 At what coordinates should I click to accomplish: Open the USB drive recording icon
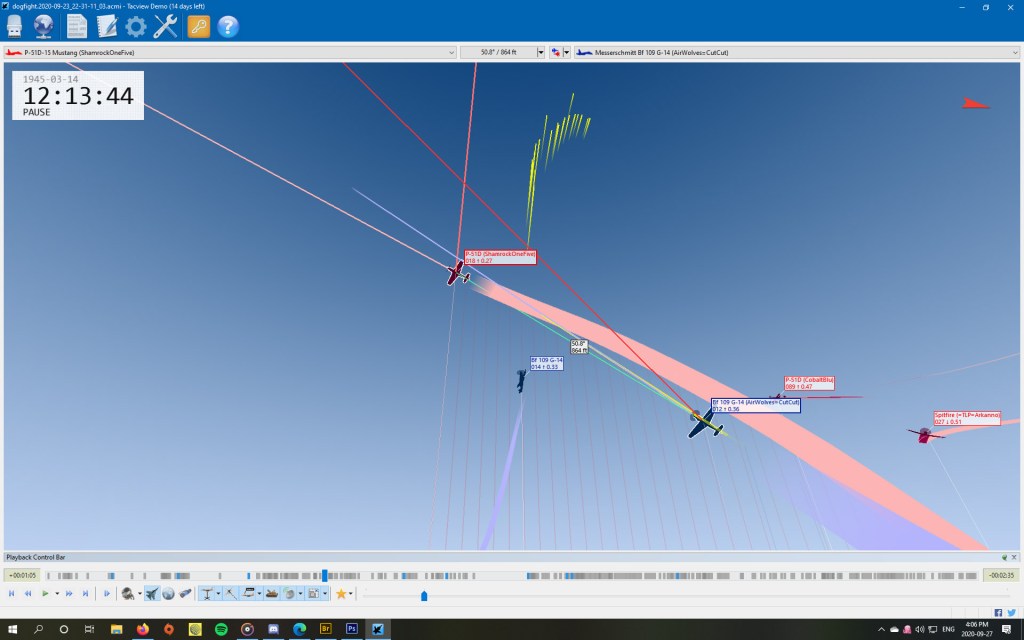(16, 27)
